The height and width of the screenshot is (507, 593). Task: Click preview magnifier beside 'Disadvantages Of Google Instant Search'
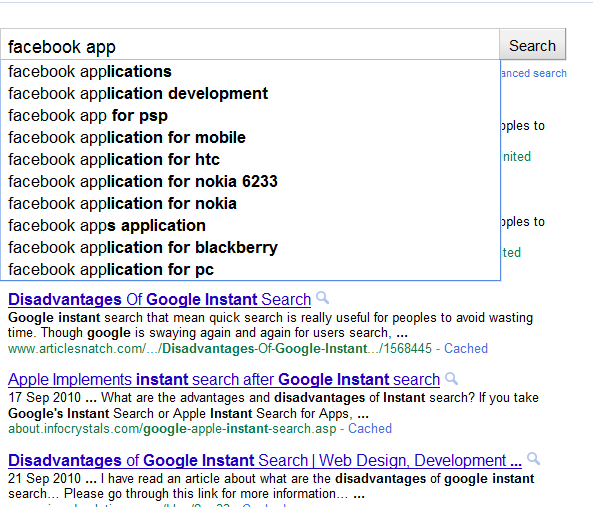point(323,298)
